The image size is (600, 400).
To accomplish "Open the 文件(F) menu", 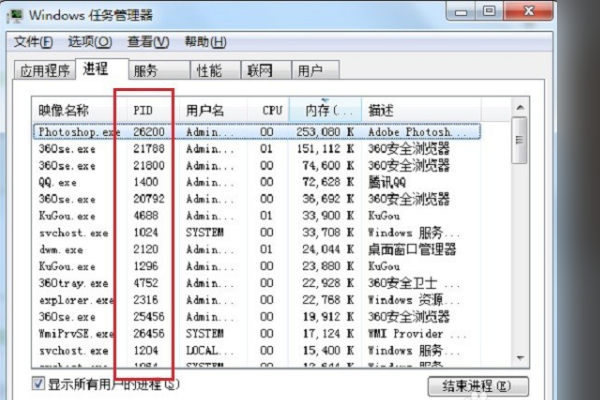I will (33, 42).
